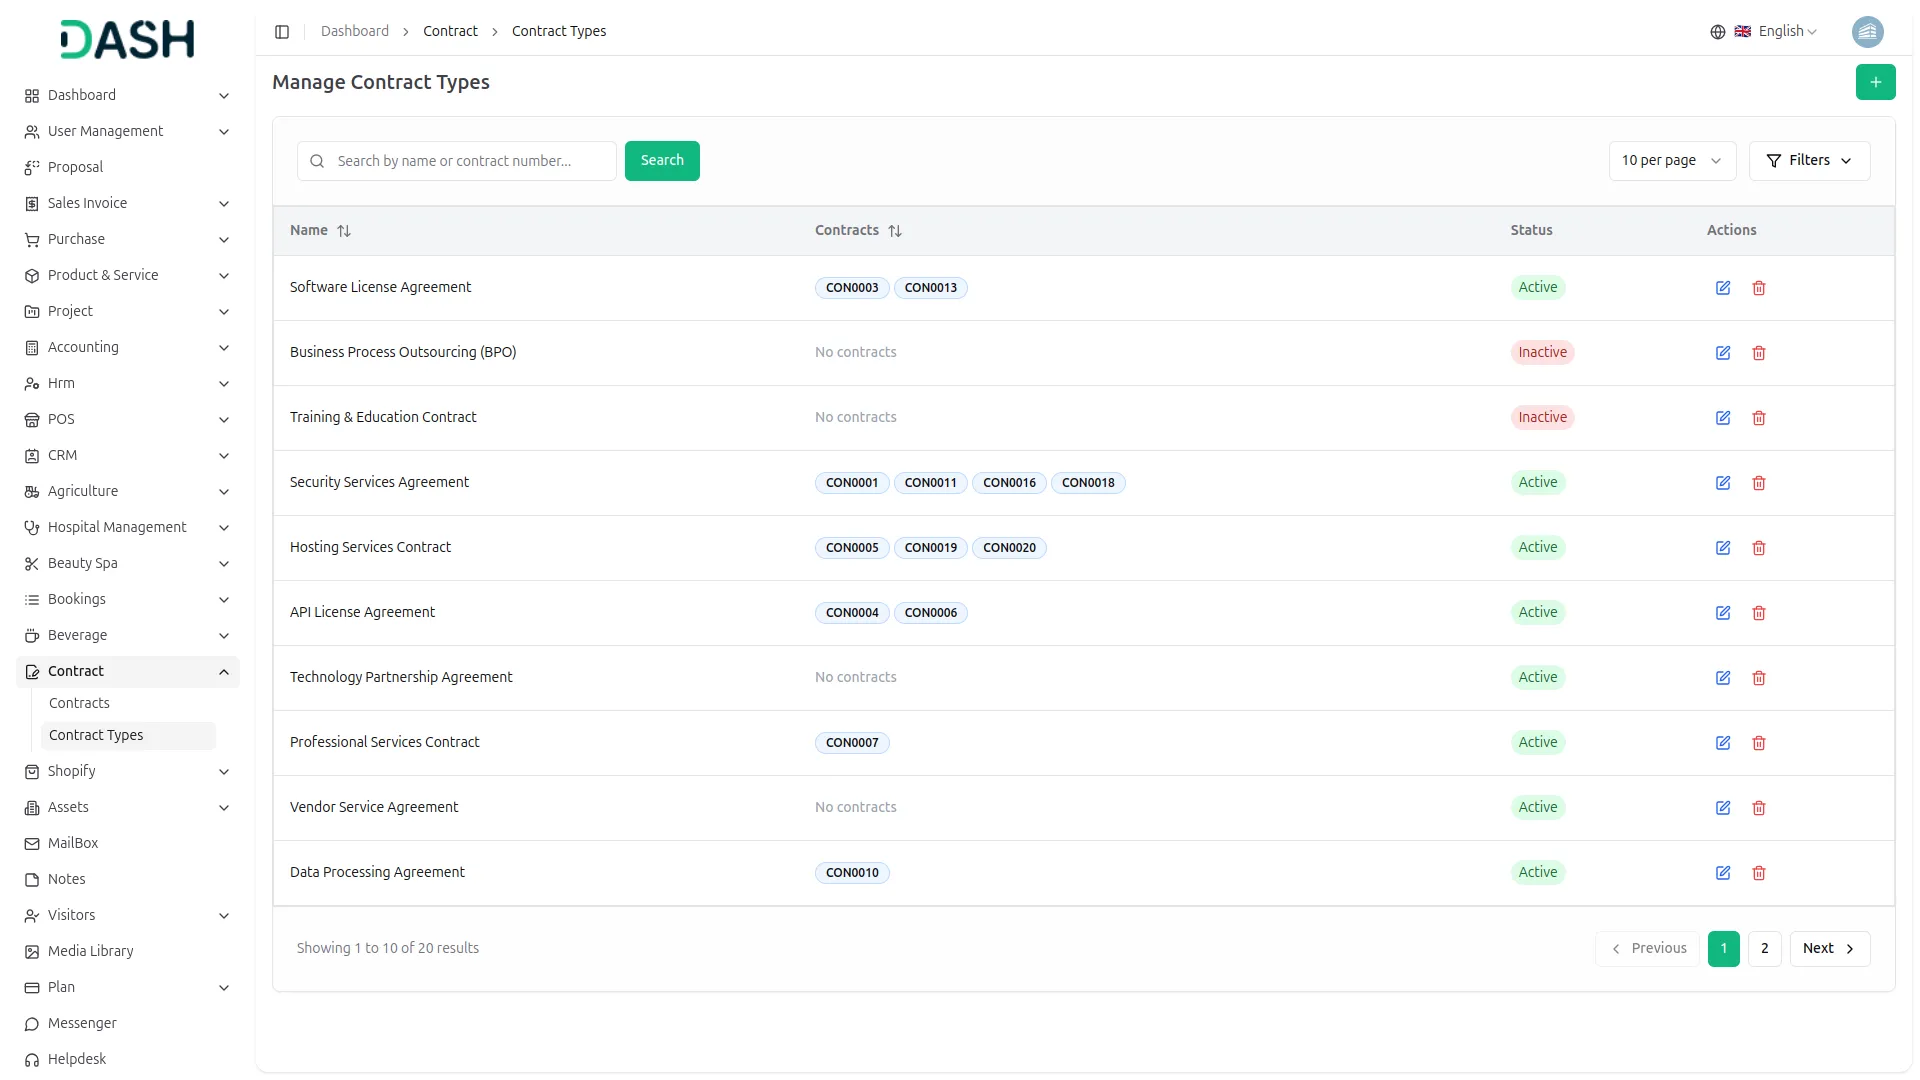
Task: Open the user avatar profile menu
Action: point(1866,32)
